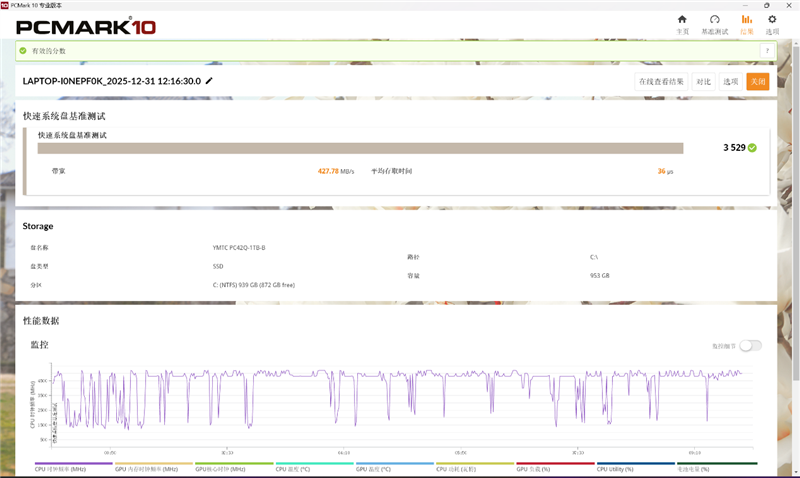Click partition text C: (NTFS) 939 GB
This screenshot has width=800, height=478.
tap(254, 285)
